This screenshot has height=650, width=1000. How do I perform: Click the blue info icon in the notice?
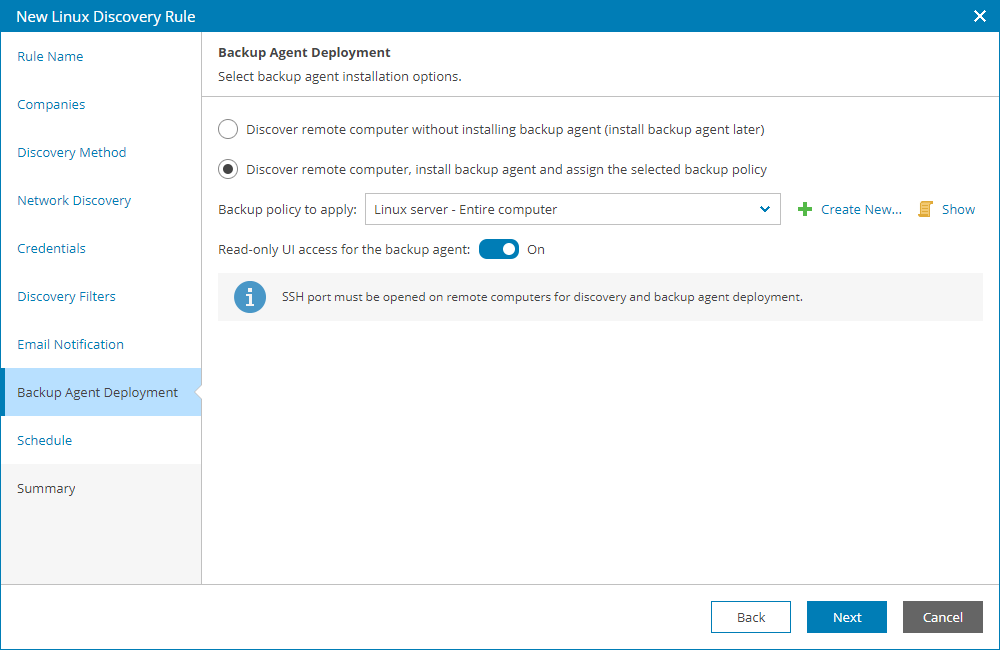(250, 297)
